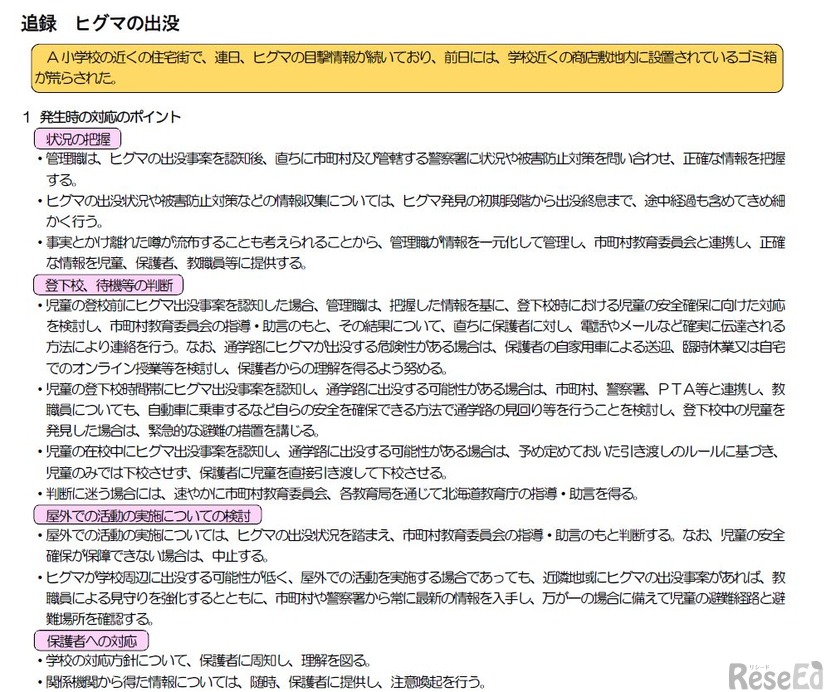Select the yellow alert box about A小学校

(413, 70)
